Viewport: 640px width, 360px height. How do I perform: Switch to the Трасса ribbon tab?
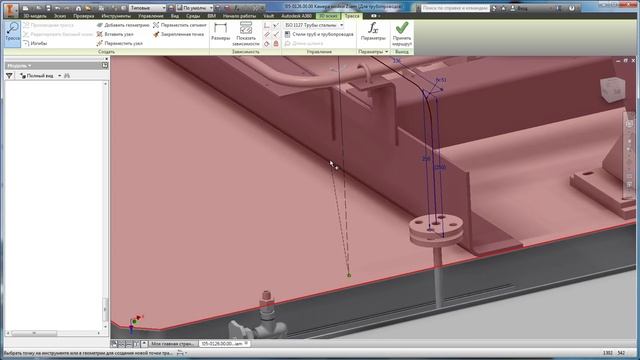(352, 16)
